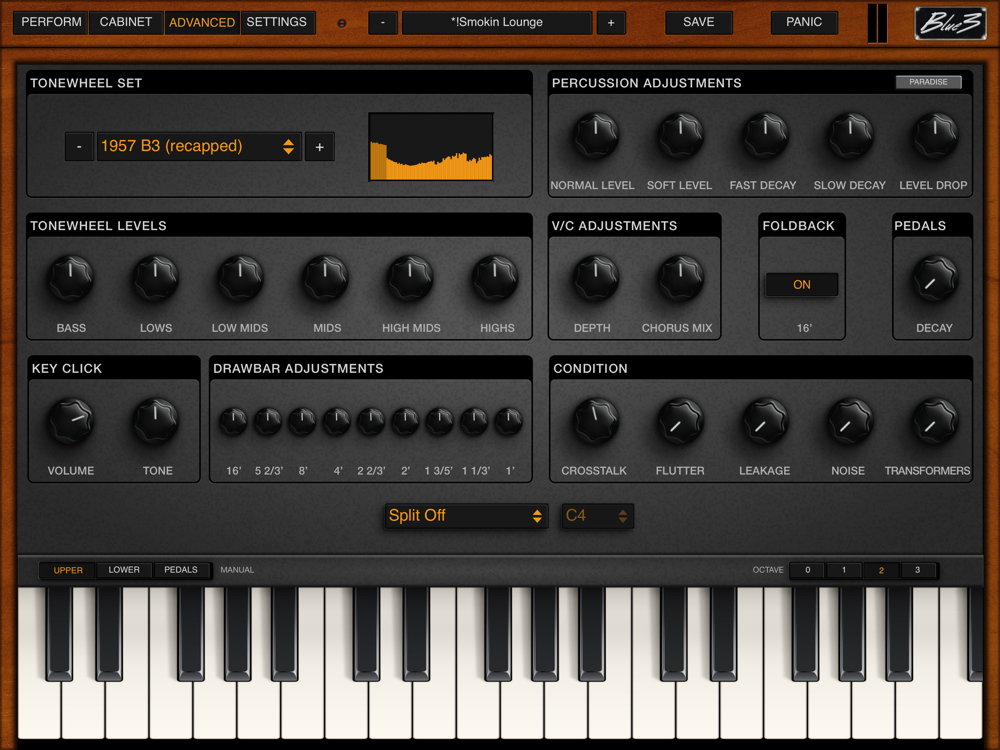Click the 2' drawbar adjustment knob
Viewport: 1000px width, 750px height.
(x=406, y=422)
